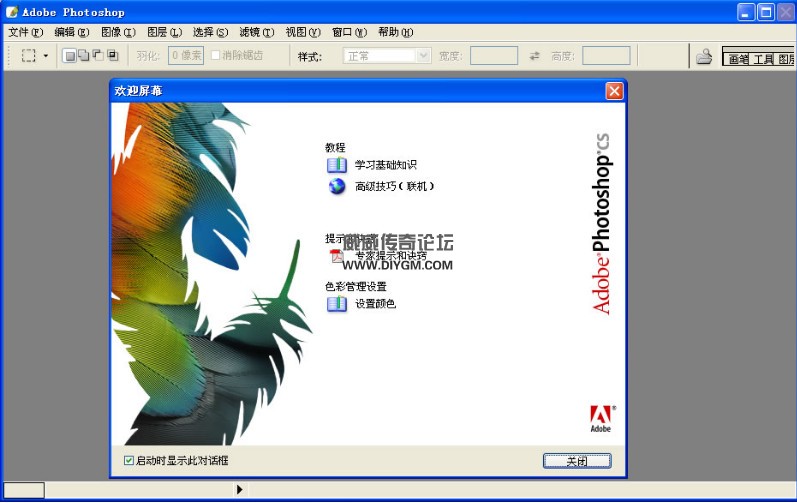
Task: Open the 设置颜色 color settings link
Action: click(x=375, y=304)
